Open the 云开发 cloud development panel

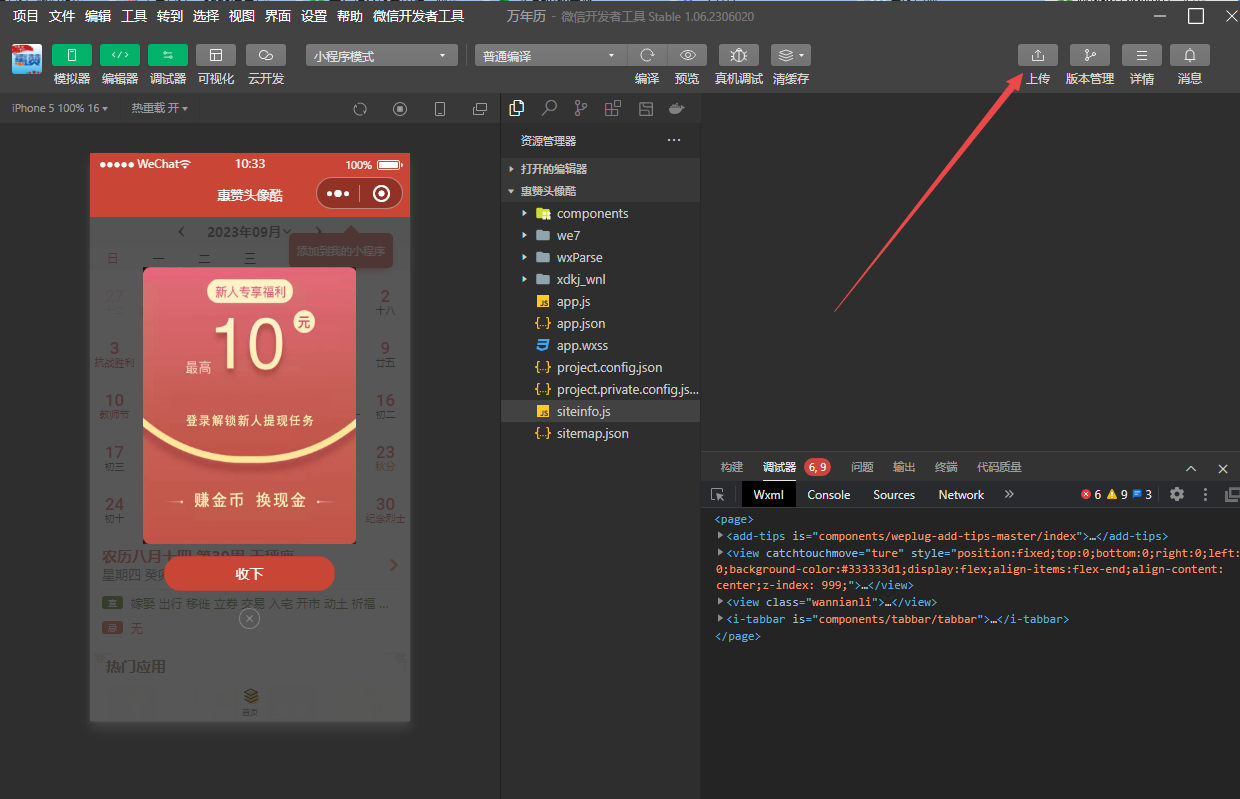[265, 55]
